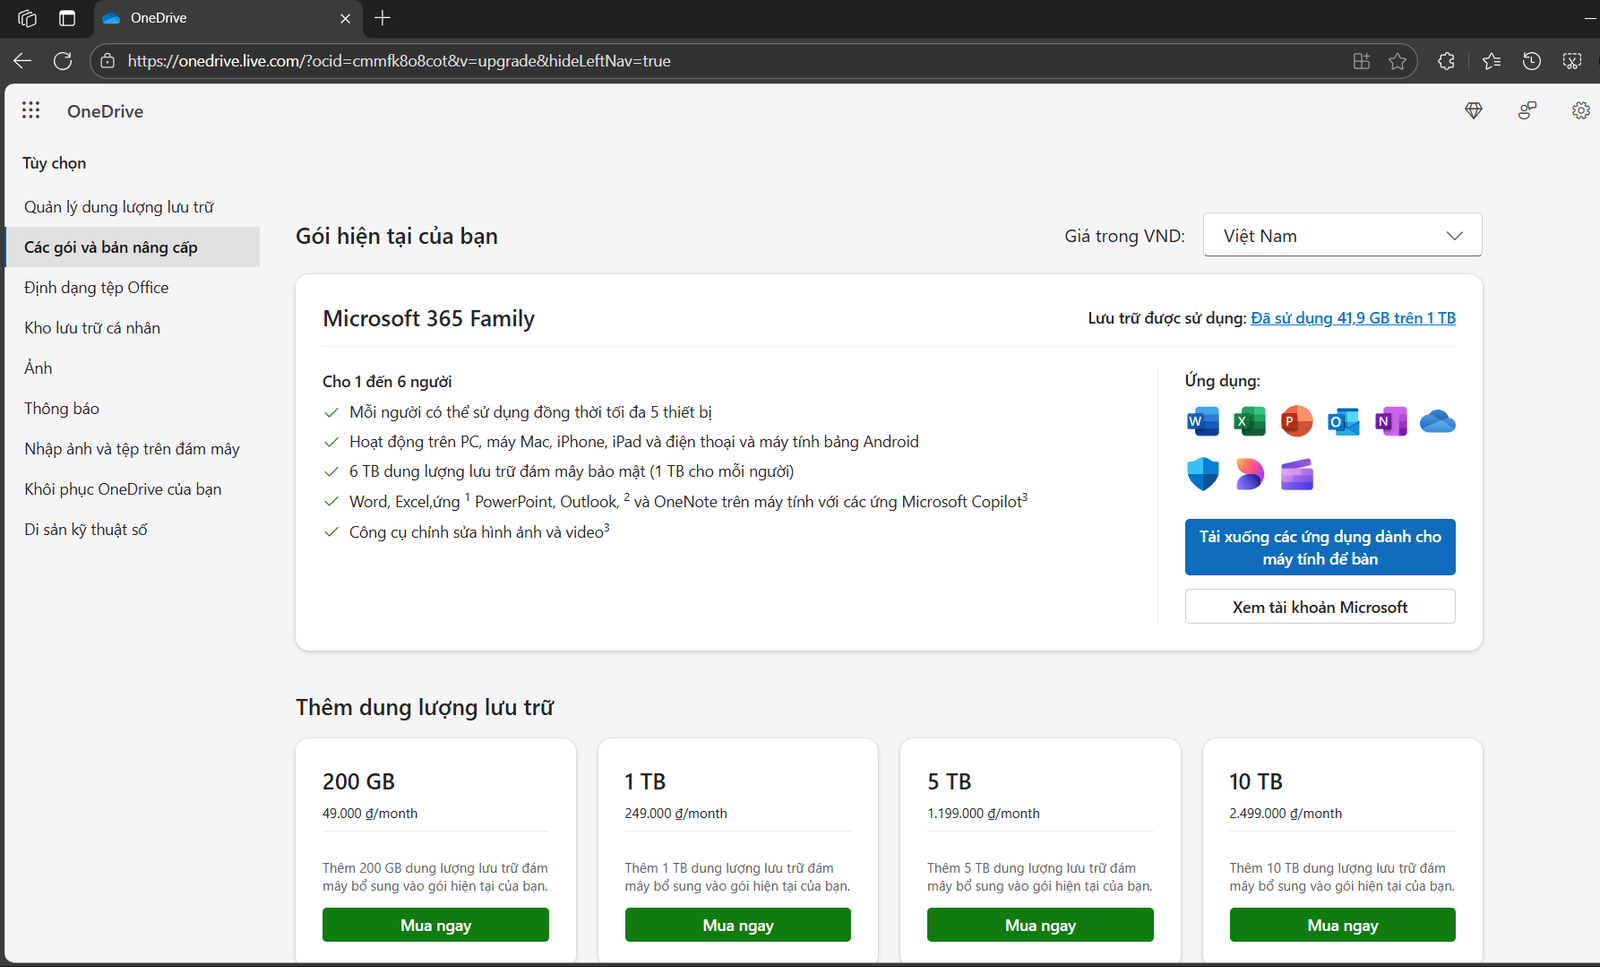This screenshot has height=967, width=1600.
Task: Click the Excel app icon
Action: (x=1249, y=421)
